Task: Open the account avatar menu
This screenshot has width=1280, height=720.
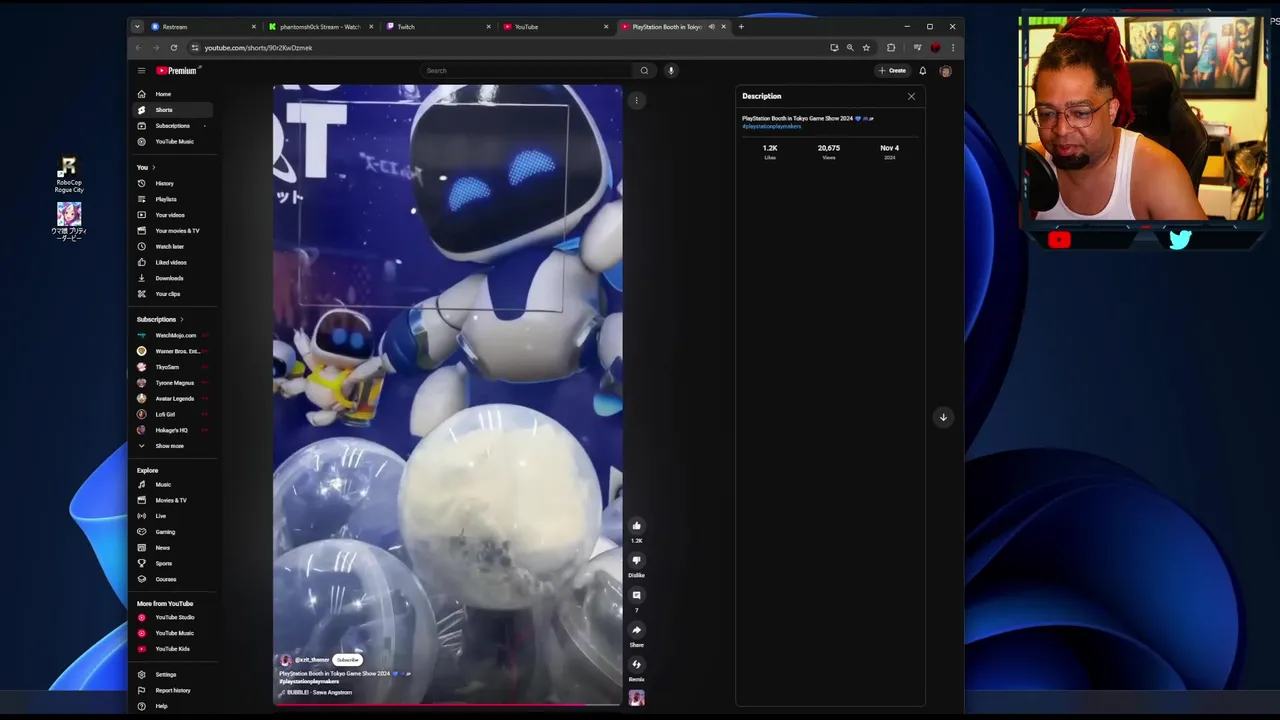Action: (945, 71)
